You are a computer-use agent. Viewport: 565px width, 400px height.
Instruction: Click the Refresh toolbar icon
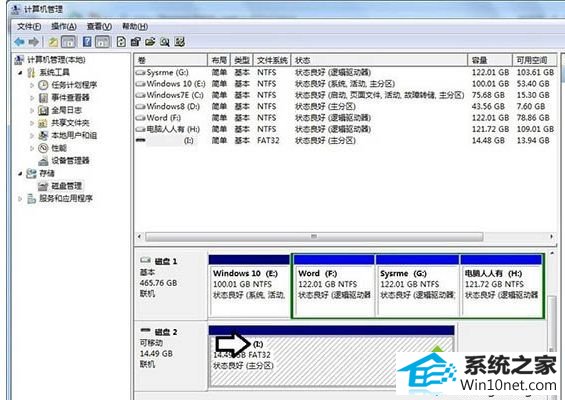[121, 42]
